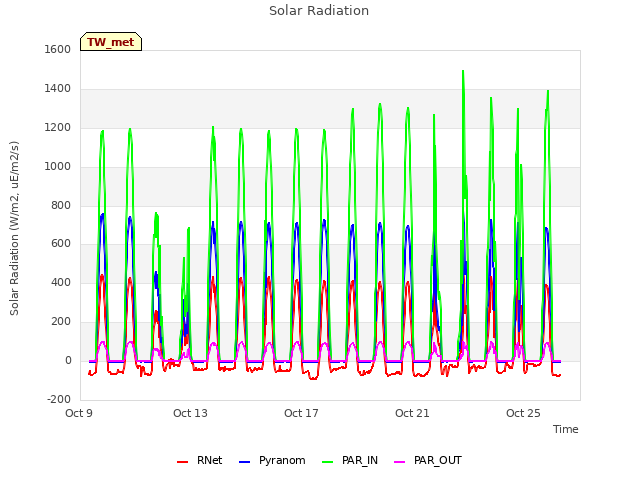This screenshot has height=480, width=640.
Task: Click the 400 y-axis tick label
Action: tap(61, 282)
